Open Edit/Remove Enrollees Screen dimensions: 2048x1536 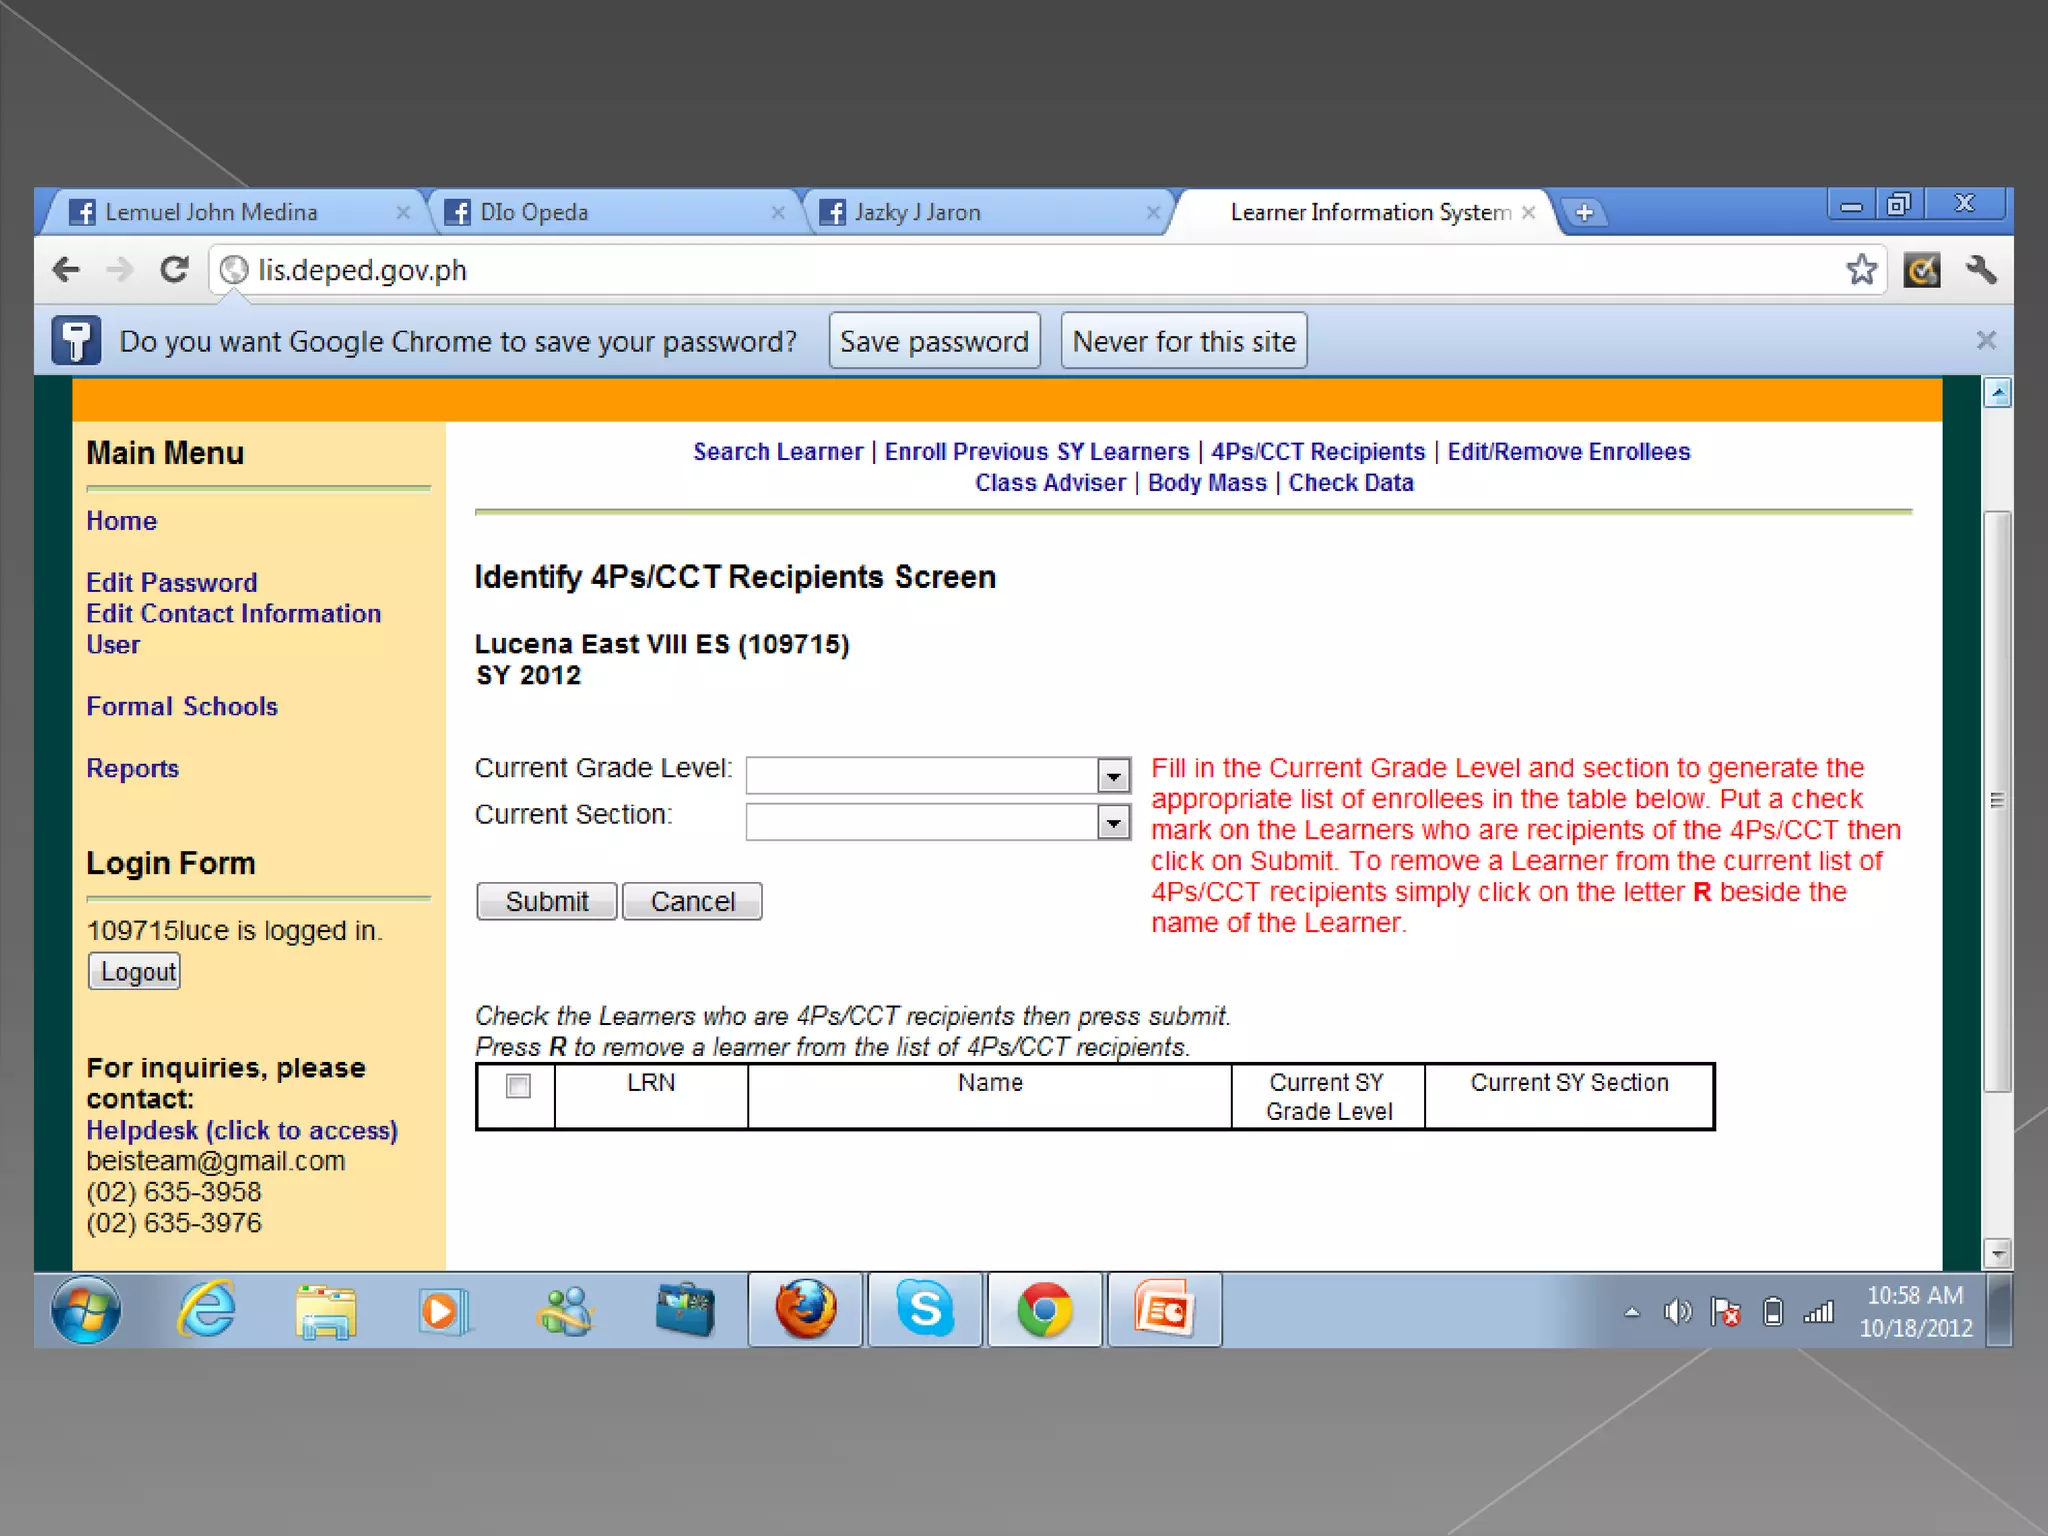pos(1569,452)
